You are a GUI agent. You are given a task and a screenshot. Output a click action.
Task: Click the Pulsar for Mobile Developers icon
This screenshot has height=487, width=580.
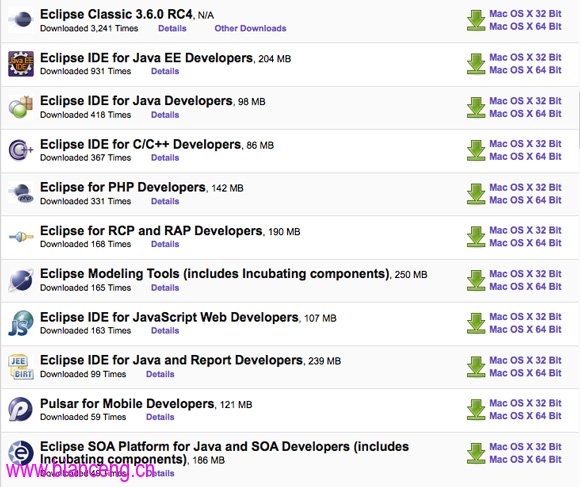pos(21,409)
